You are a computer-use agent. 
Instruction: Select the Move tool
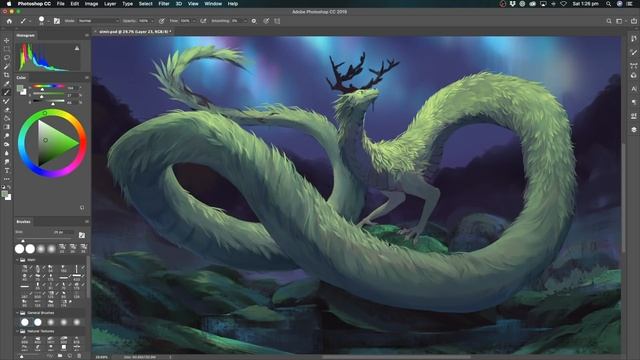click(7, 40)
